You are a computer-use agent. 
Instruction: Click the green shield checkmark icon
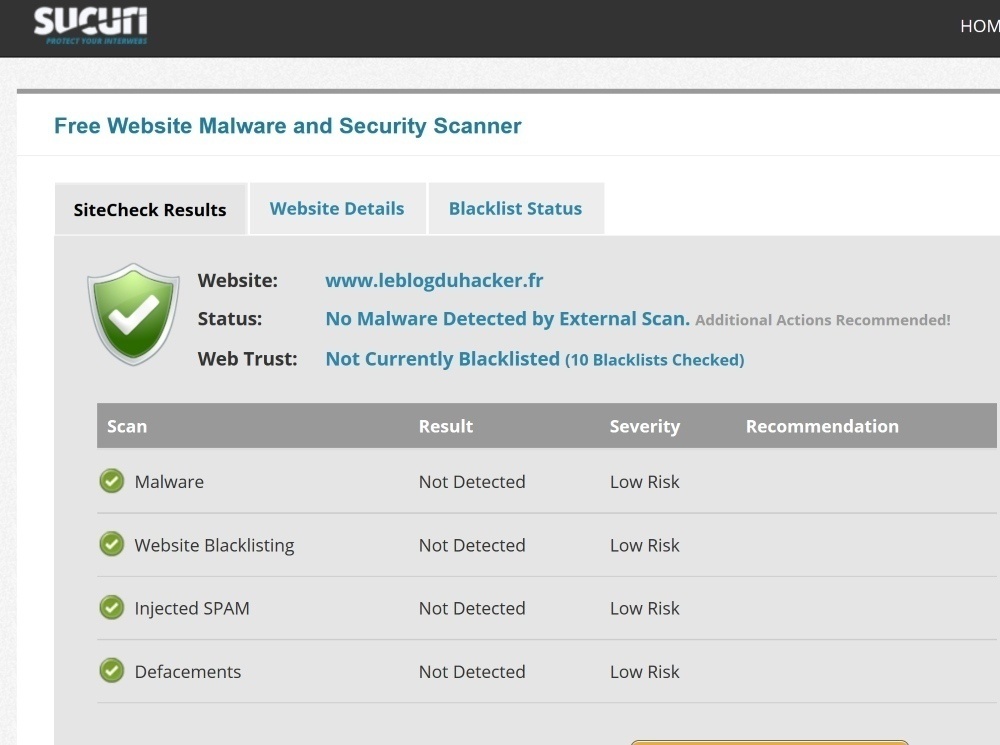click(x=133, y=314)
